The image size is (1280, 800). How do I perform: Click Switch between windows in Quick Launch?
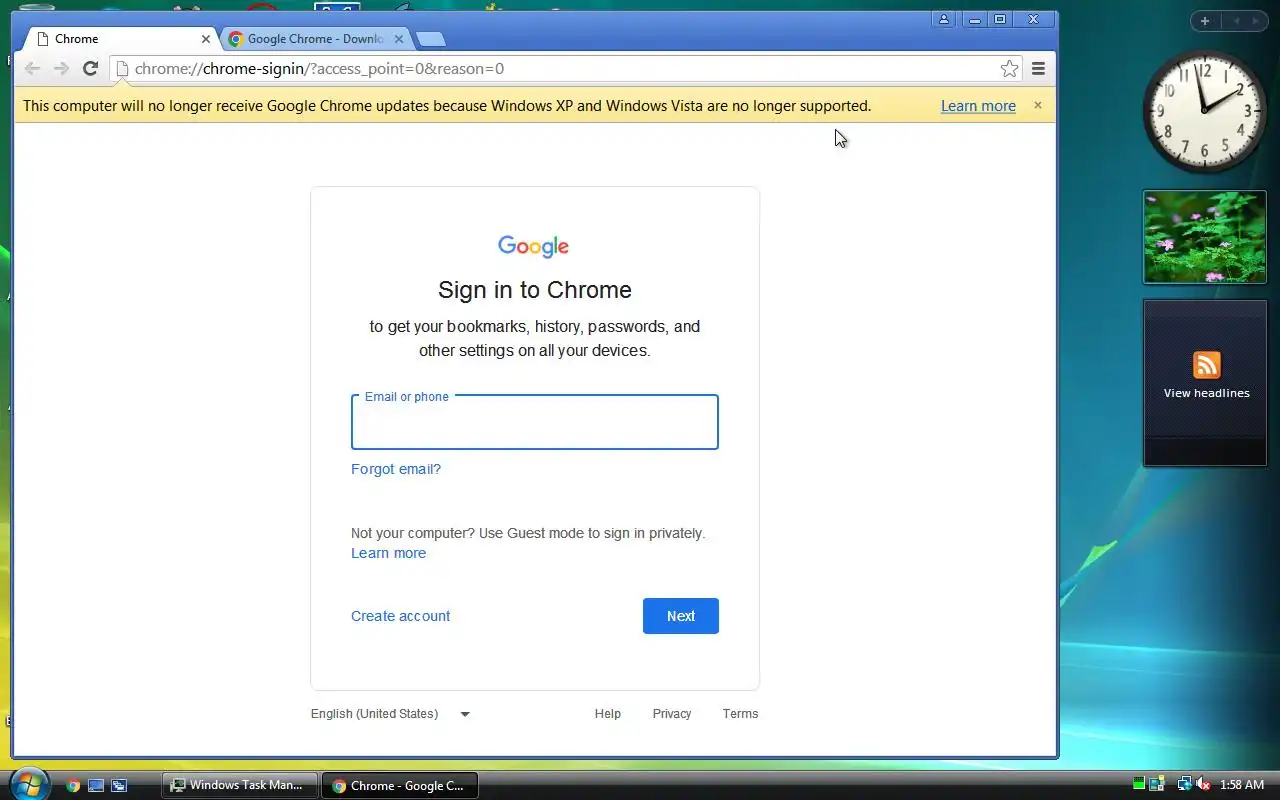pyautogui.click(x=119, y=786)
